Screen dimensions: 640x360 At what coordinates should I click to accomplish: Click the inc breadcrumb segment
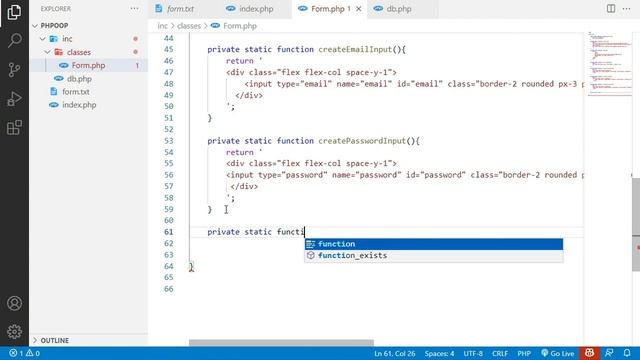(x=162, y=26)
